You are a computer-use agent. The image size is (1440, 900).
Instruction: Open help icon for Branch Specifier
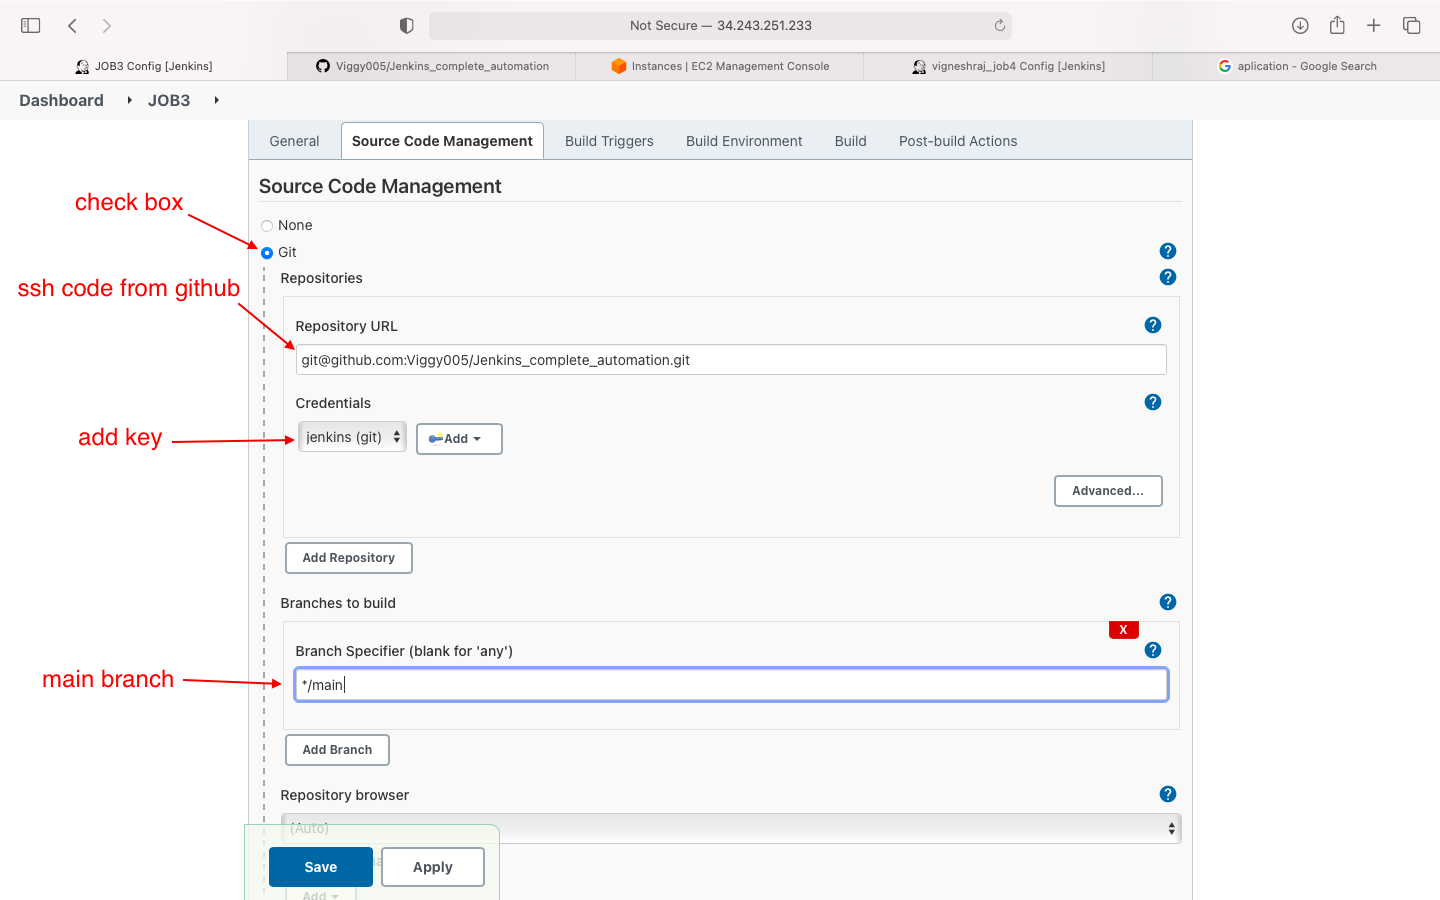point(1153,650)
